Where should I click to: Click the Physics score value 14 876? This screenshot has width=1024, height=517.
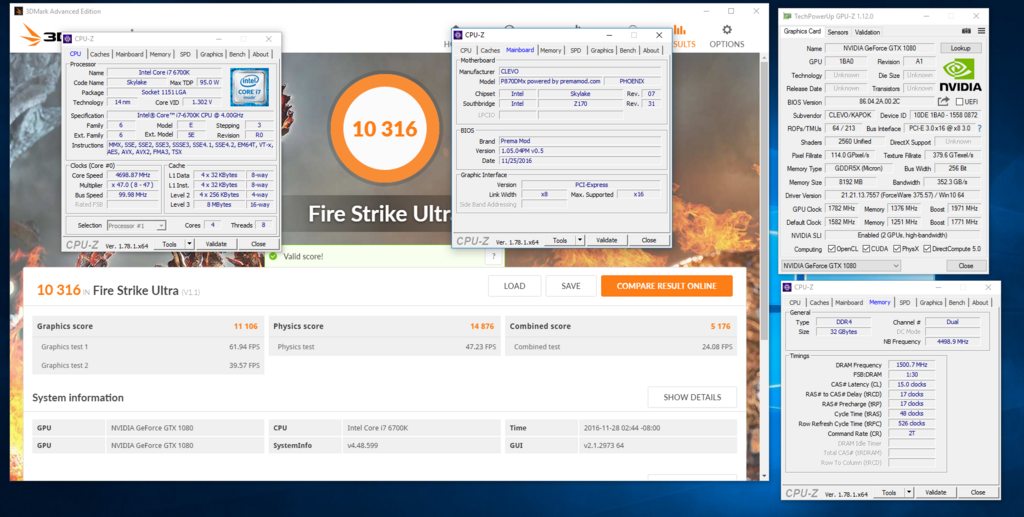click(482, 326)
